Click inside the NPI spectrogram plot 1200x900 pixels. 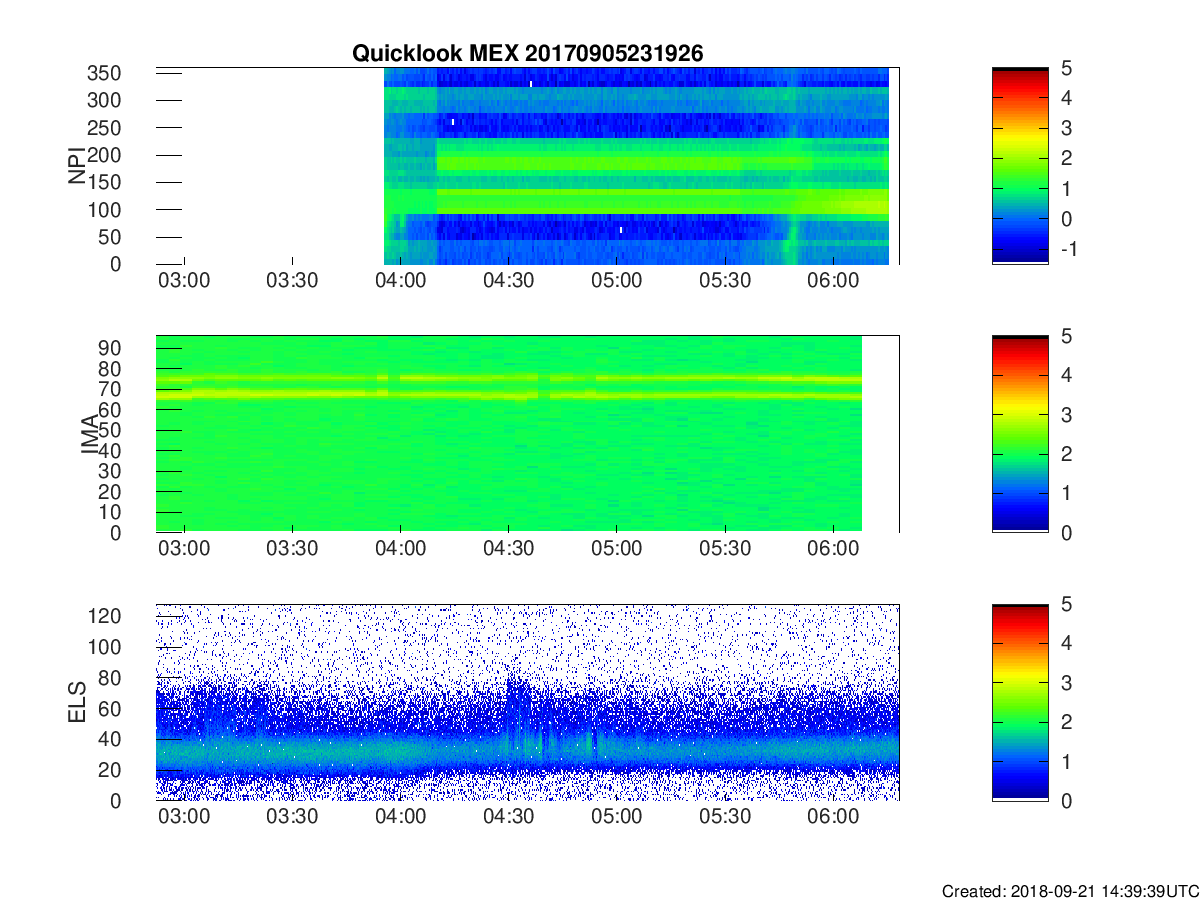tap(527, 165)
